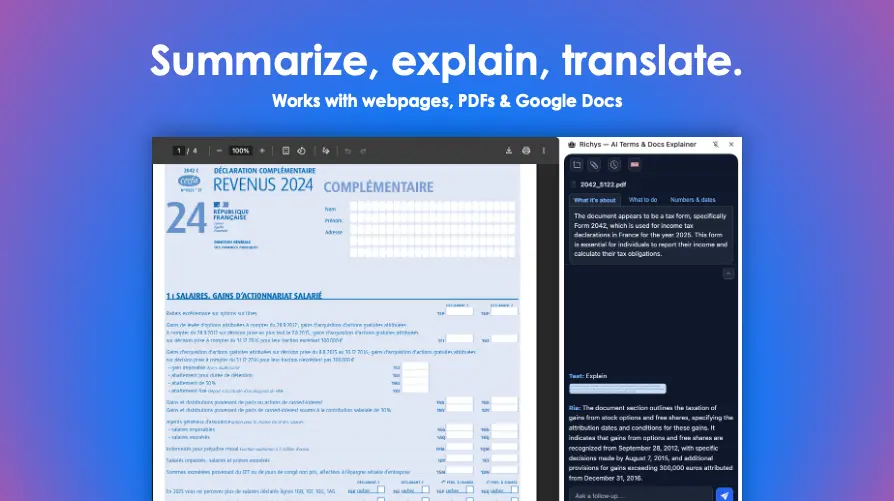Pin the Richys side panel
The image size is (894, 501).
pos(716,145)
